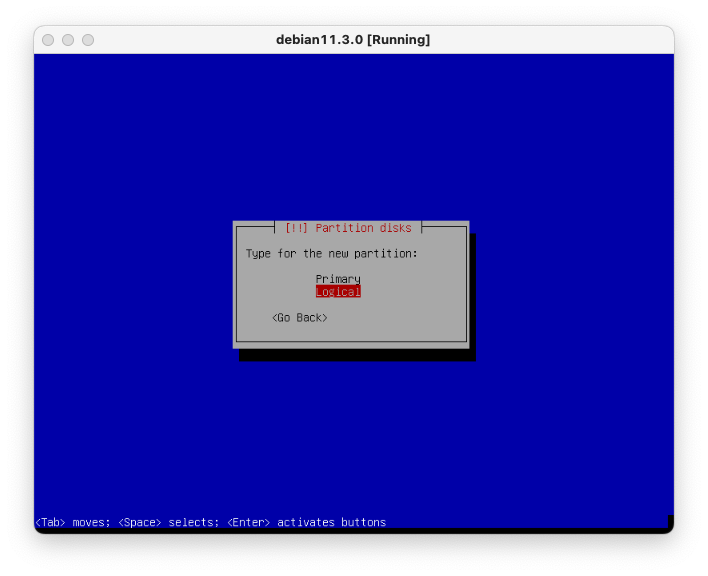This screenshot has height=576, width=708.
Task: Select the Primary partition type
Action: (337, 279)
